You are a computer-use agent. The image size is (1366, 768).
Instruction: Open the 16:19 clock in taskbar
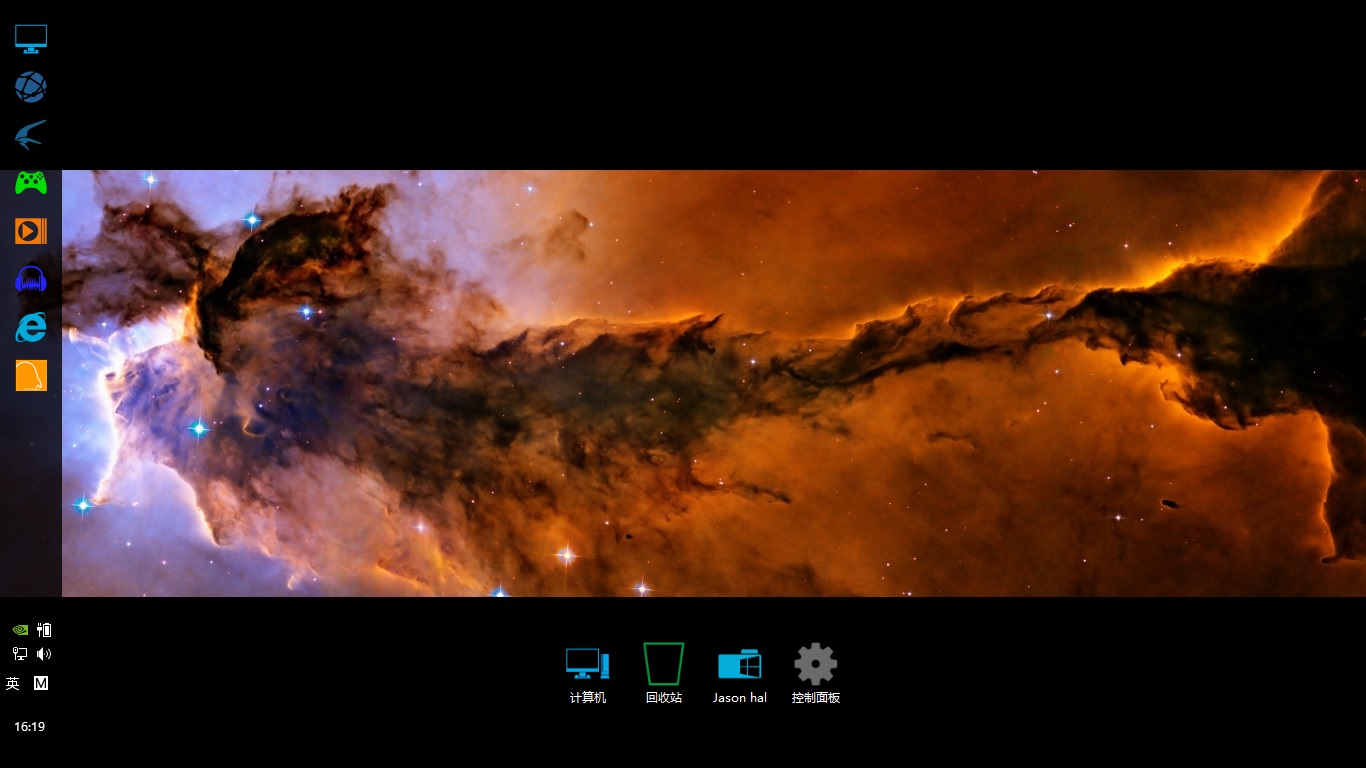click(x=29, y=727)
